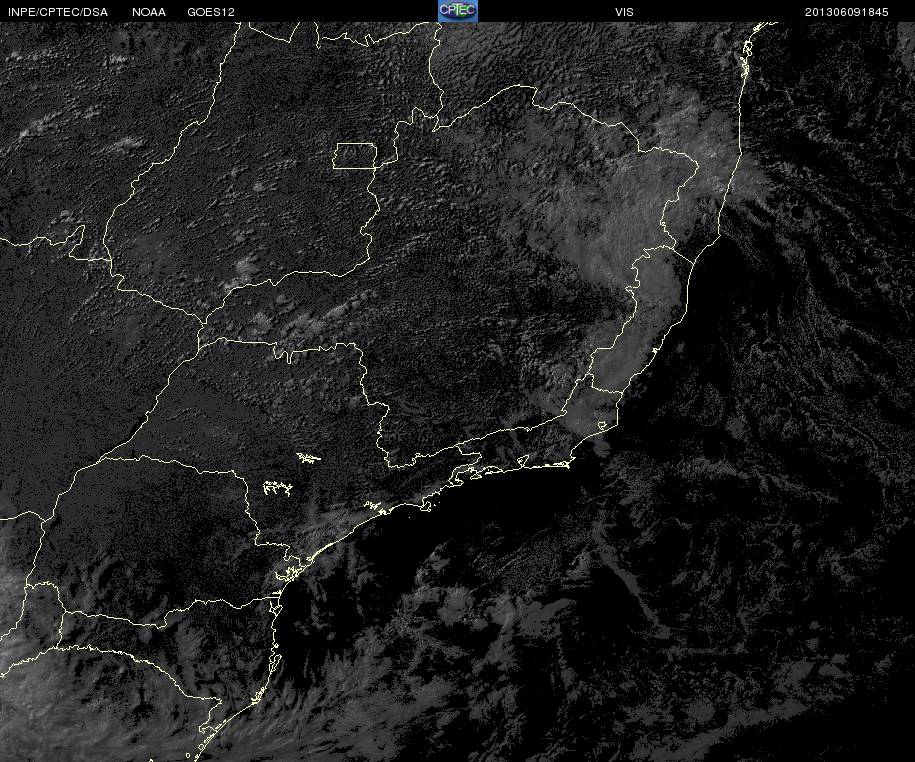Click the small rectangular Federal District outline
This screenshot has width=915, height=762.
[x=355, y=156]
